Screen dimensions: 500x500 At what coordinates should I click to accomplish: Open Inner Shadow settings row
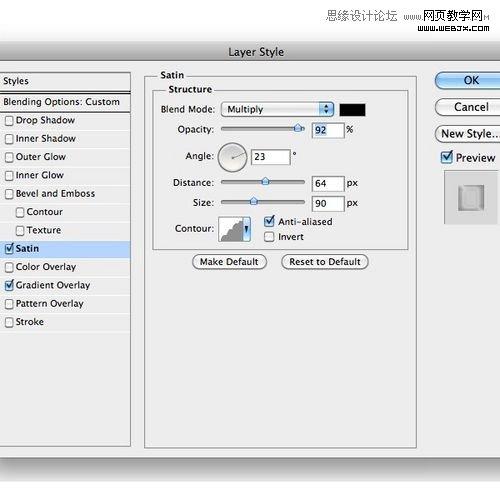click(65, 139)
